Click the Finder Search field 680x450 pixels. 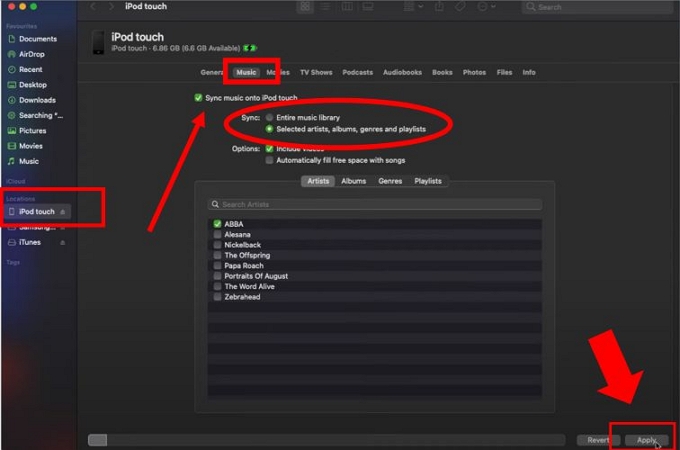(597, 7)
